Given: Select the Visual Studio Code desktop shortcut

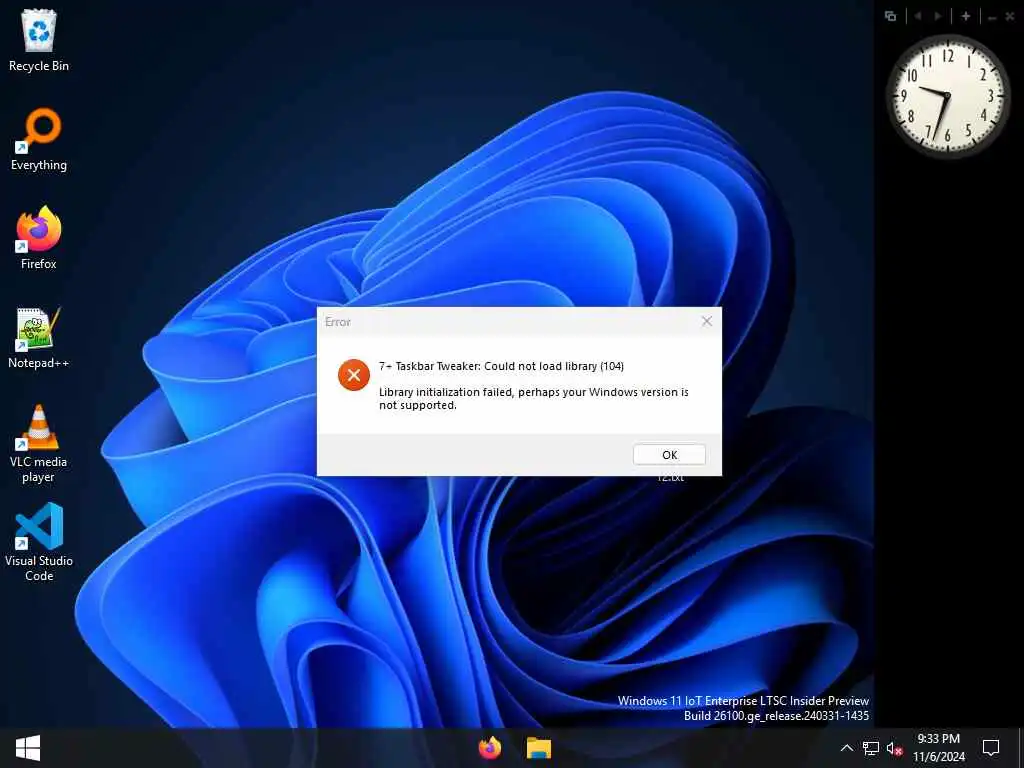Looking at the screenshot, I should coord(39,542).
